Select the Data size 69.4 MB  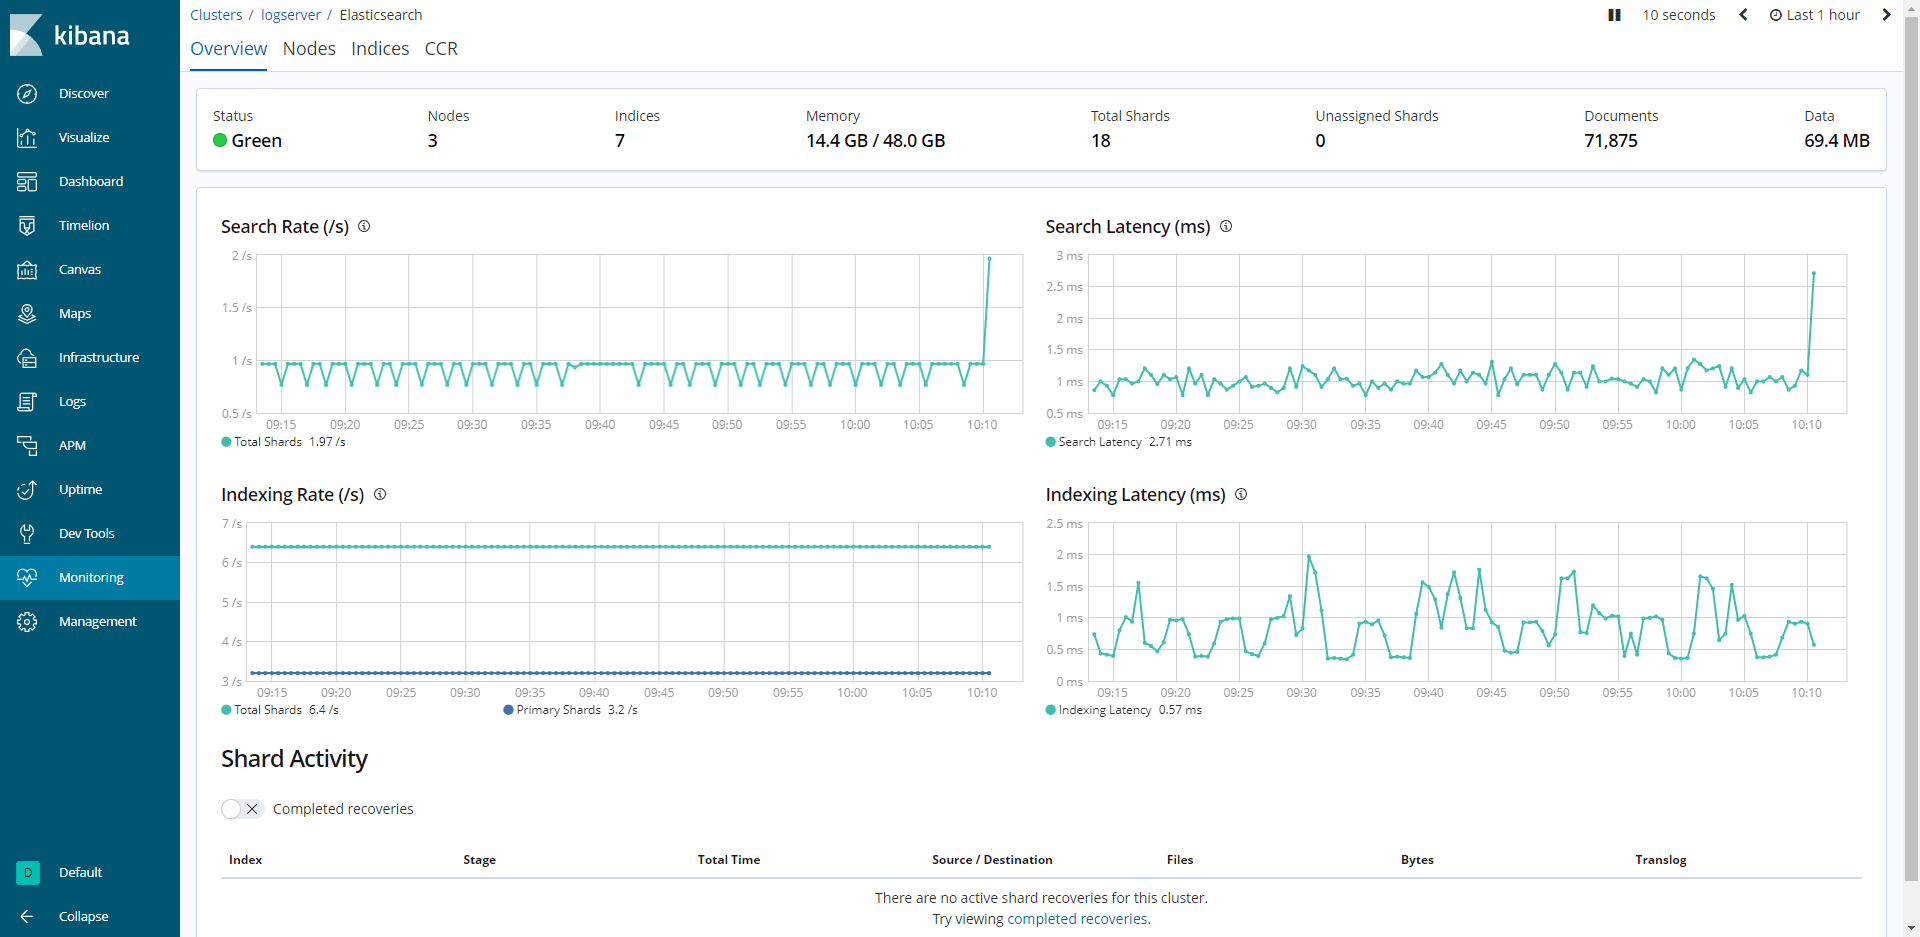[1837, 141]
